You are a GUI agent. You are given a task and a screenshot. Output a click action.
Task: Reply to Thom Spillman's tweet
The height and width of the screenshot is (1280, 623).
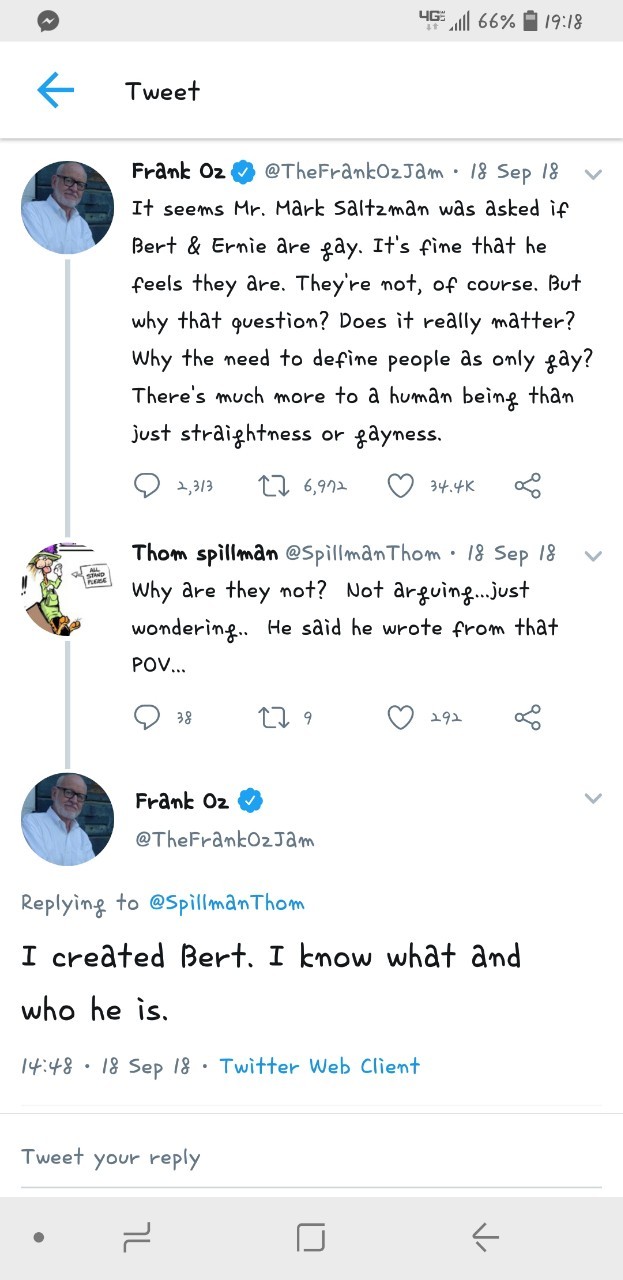tap(146, 717)
